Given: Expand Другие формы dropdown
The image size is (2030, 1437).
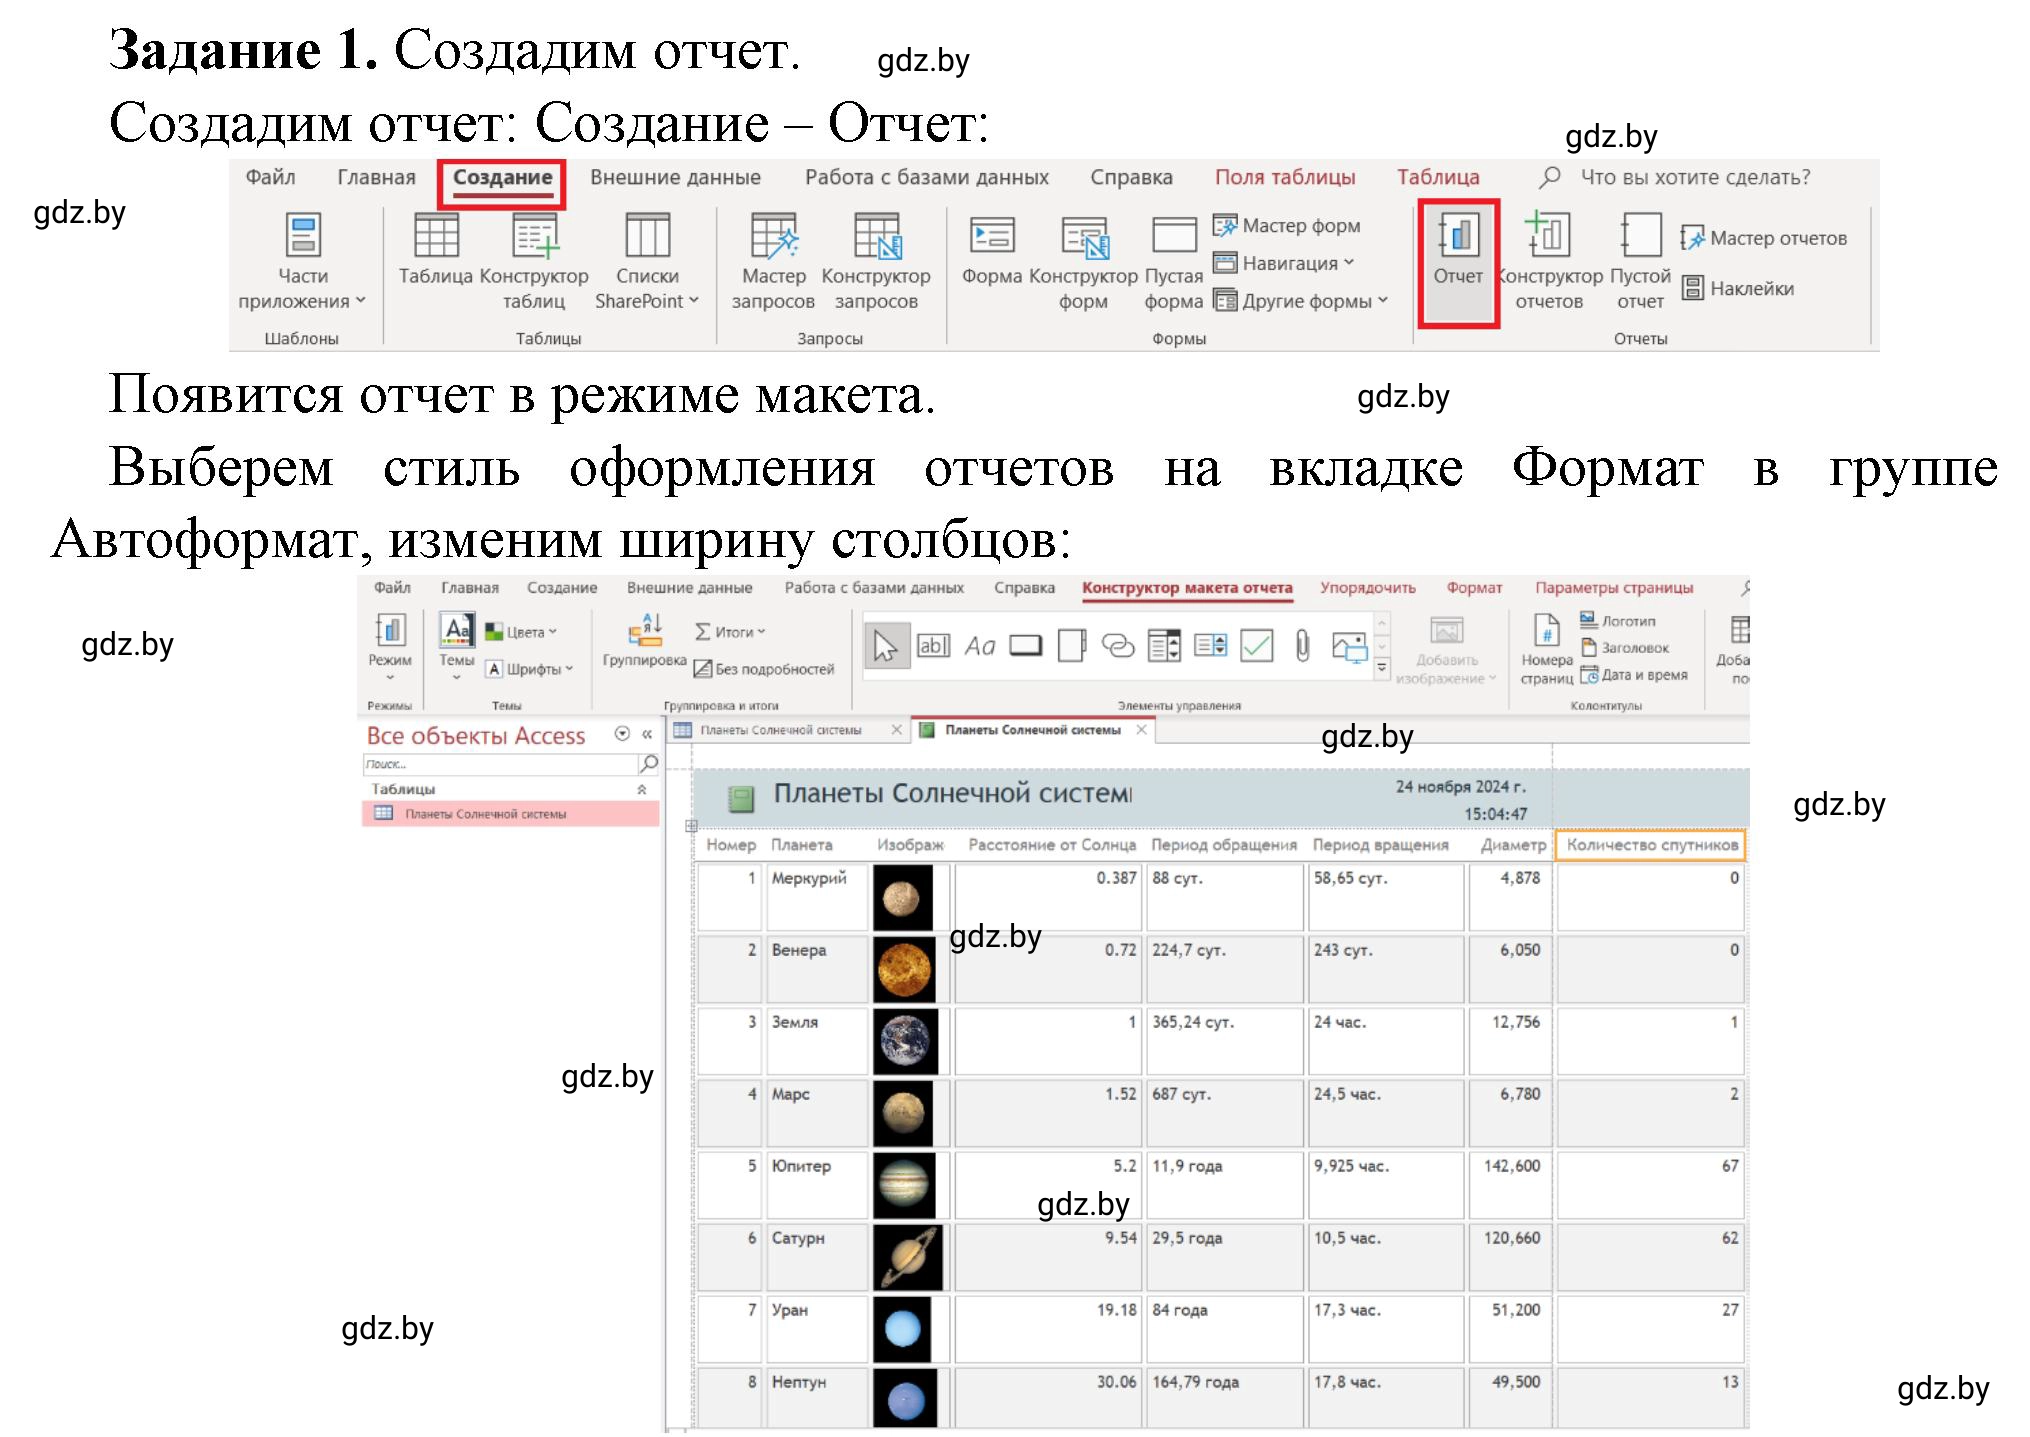Looking at the screenshot, I should click(1301, 301).
